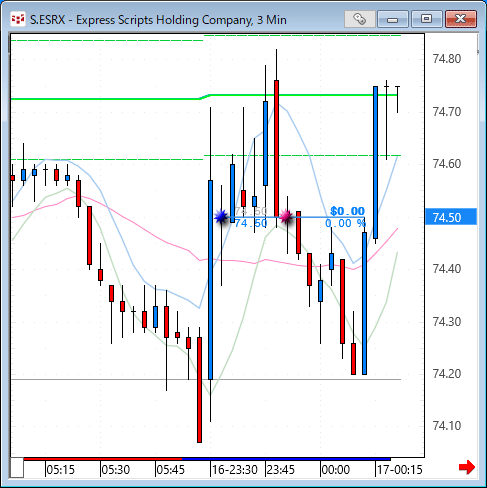Click the 74.70 price scale label
Viewport: 487px width, 488px height.
pyautogui.click(x=447, y=112)
